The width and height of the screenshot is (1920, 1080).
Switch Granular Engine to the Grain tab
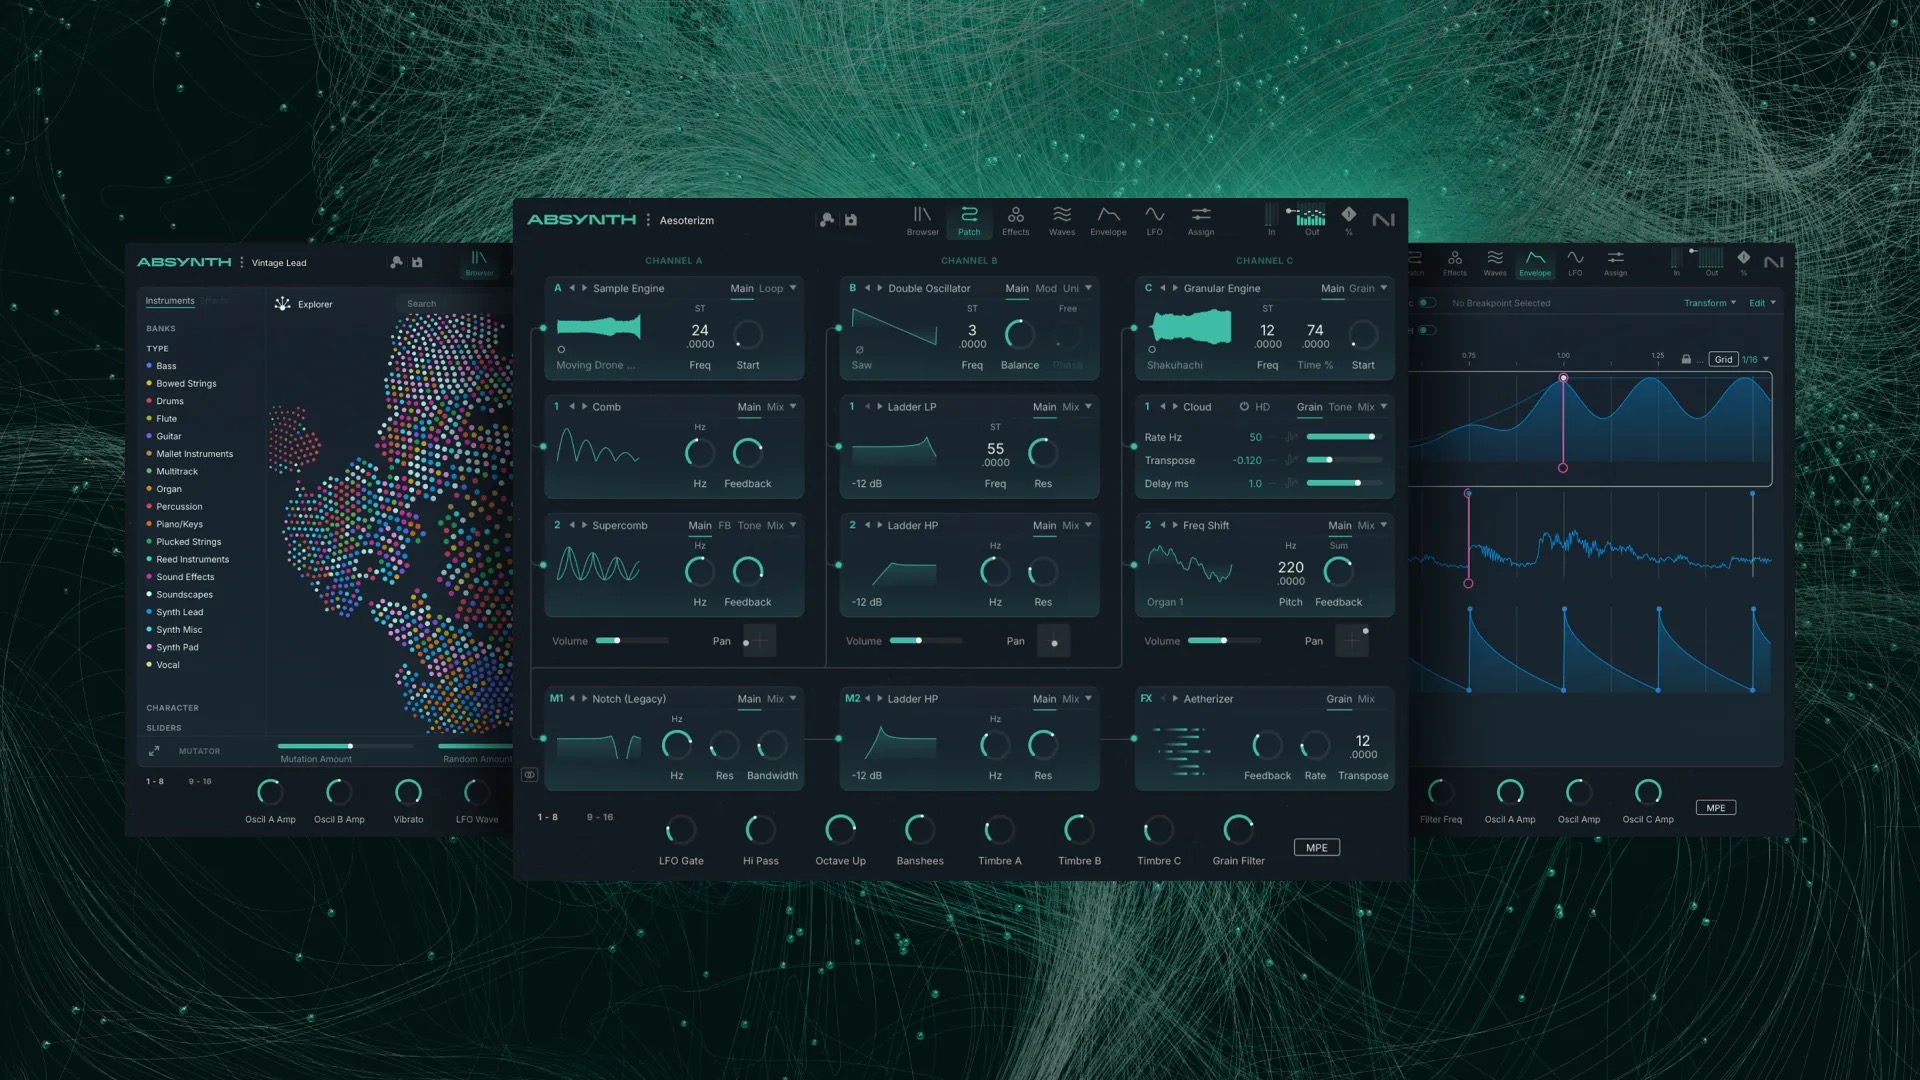[x=1362, y=288]
